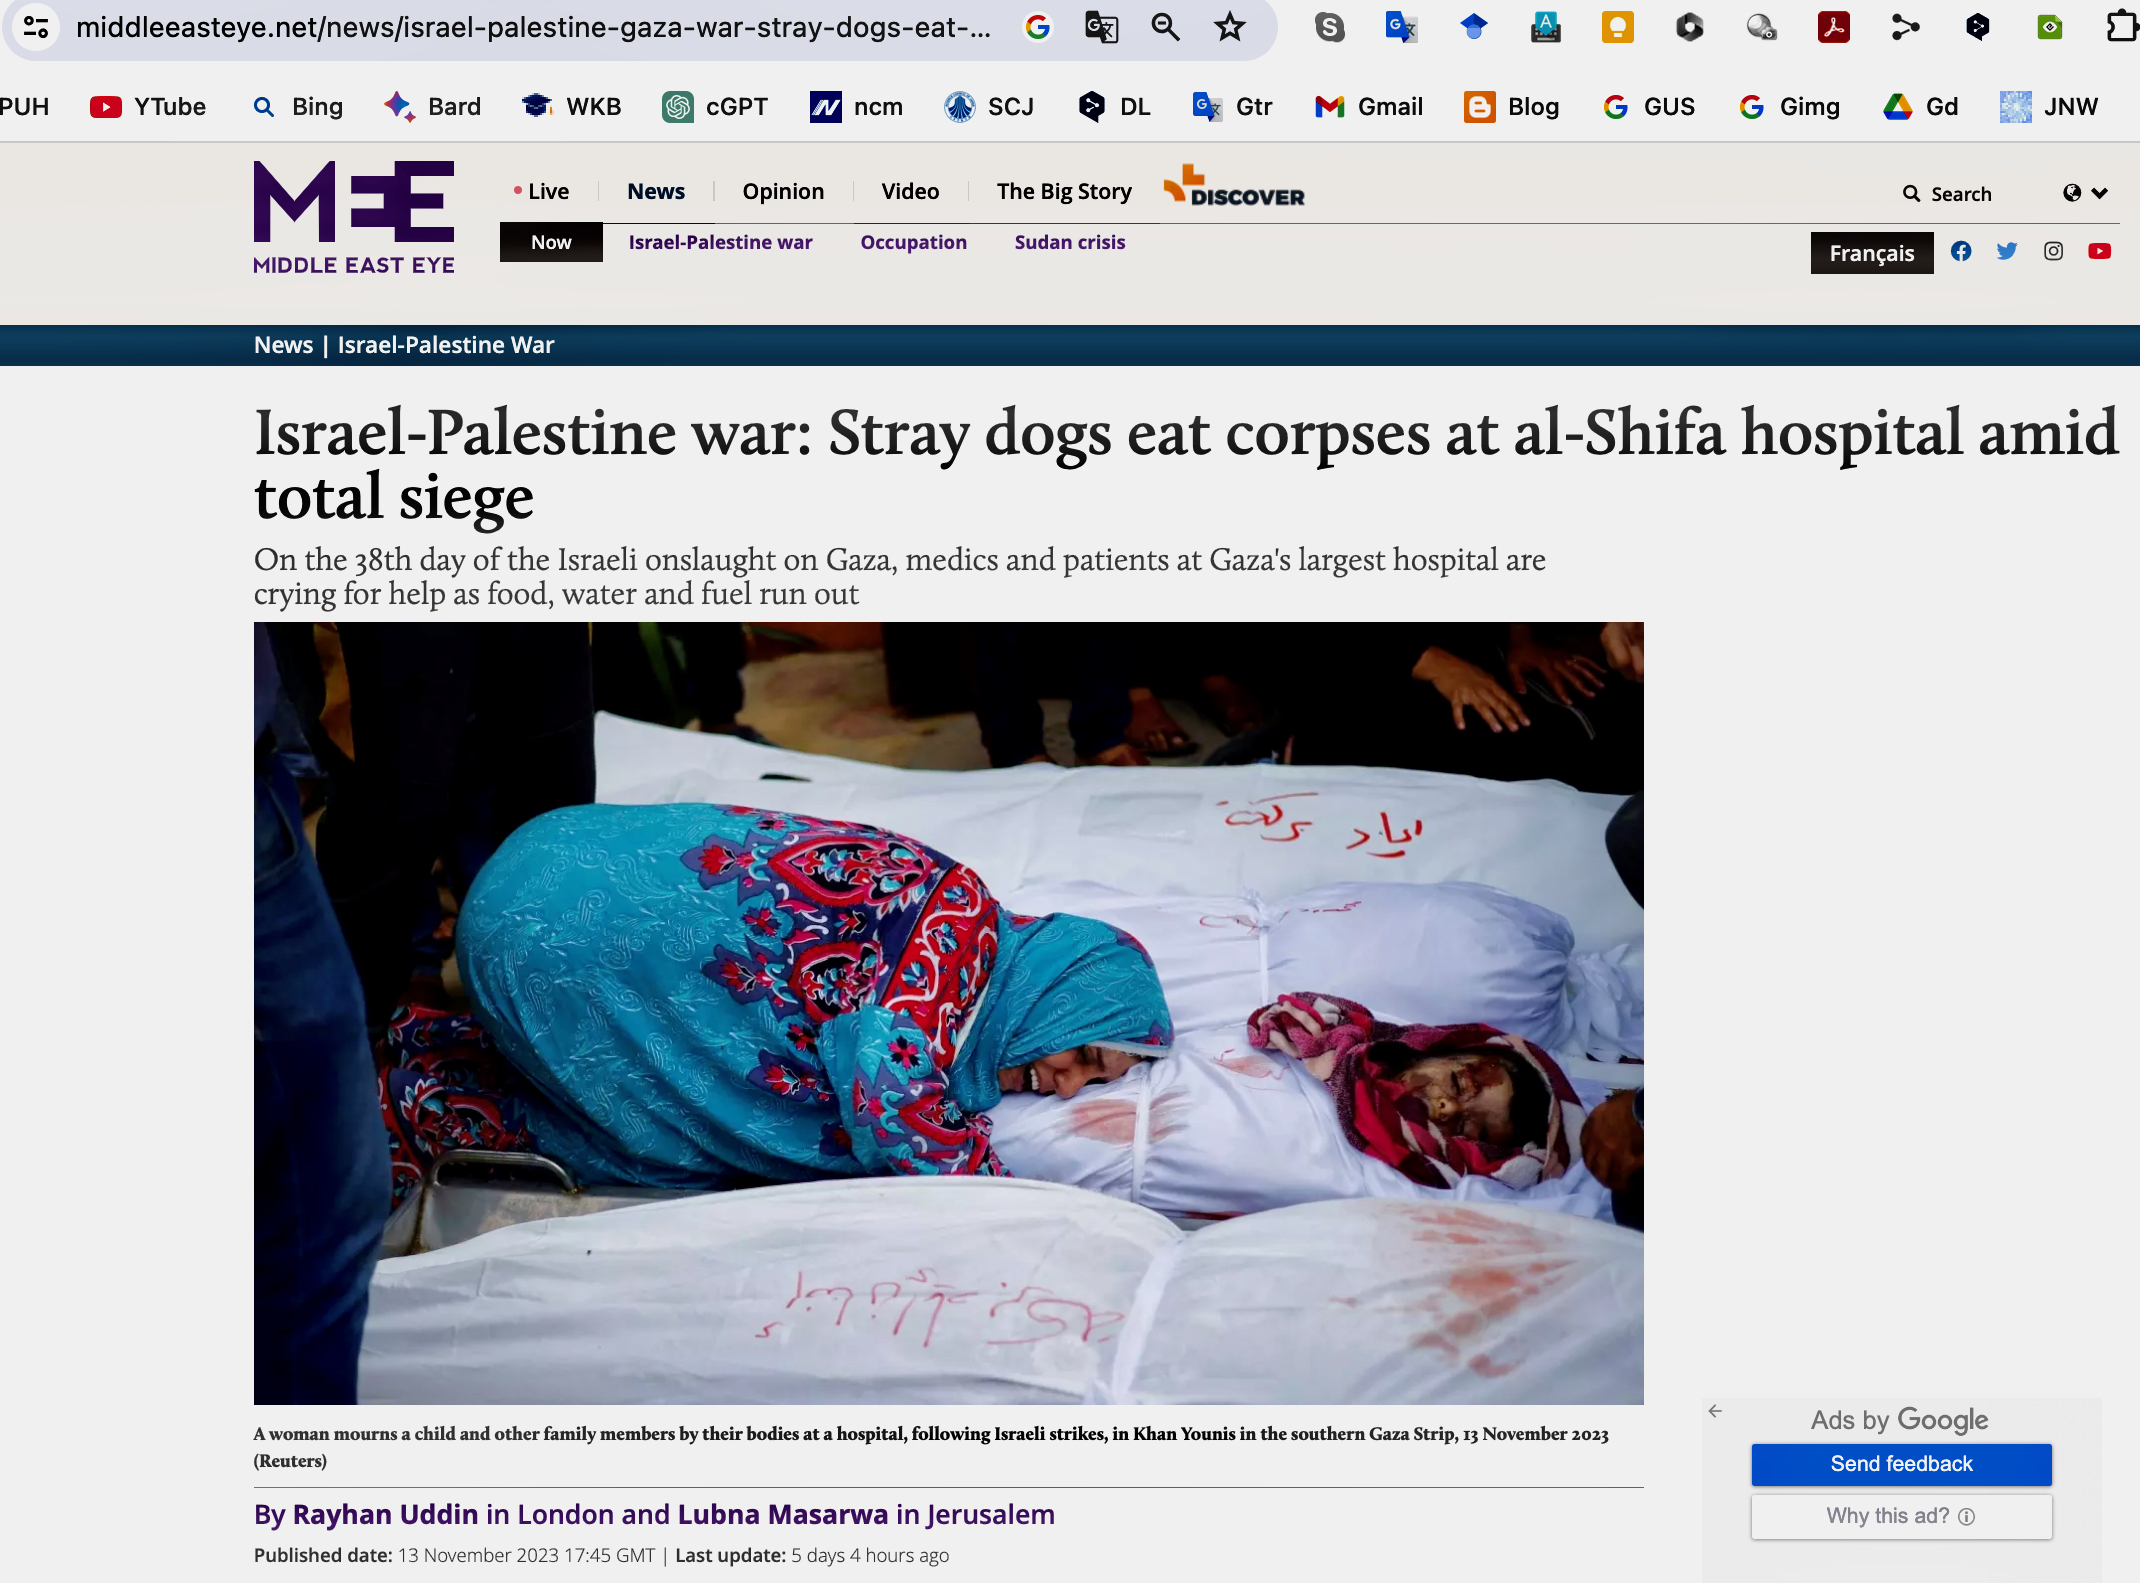This screenshot has height=1583, width=2140.
Task: Open the Bard bookmark
Action: [x=433, y=107]
